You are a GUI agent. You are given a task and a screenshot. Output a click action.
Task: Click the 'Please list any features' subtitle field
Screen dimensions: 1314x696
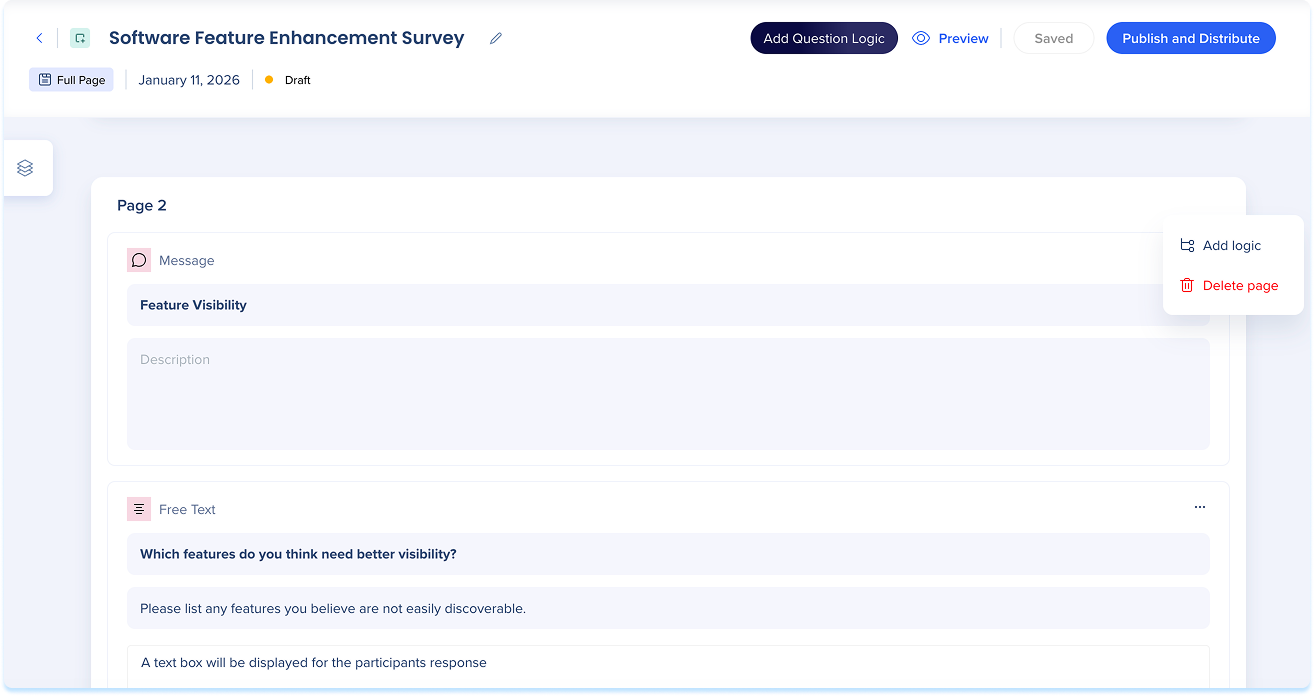(x=667, y=608)
